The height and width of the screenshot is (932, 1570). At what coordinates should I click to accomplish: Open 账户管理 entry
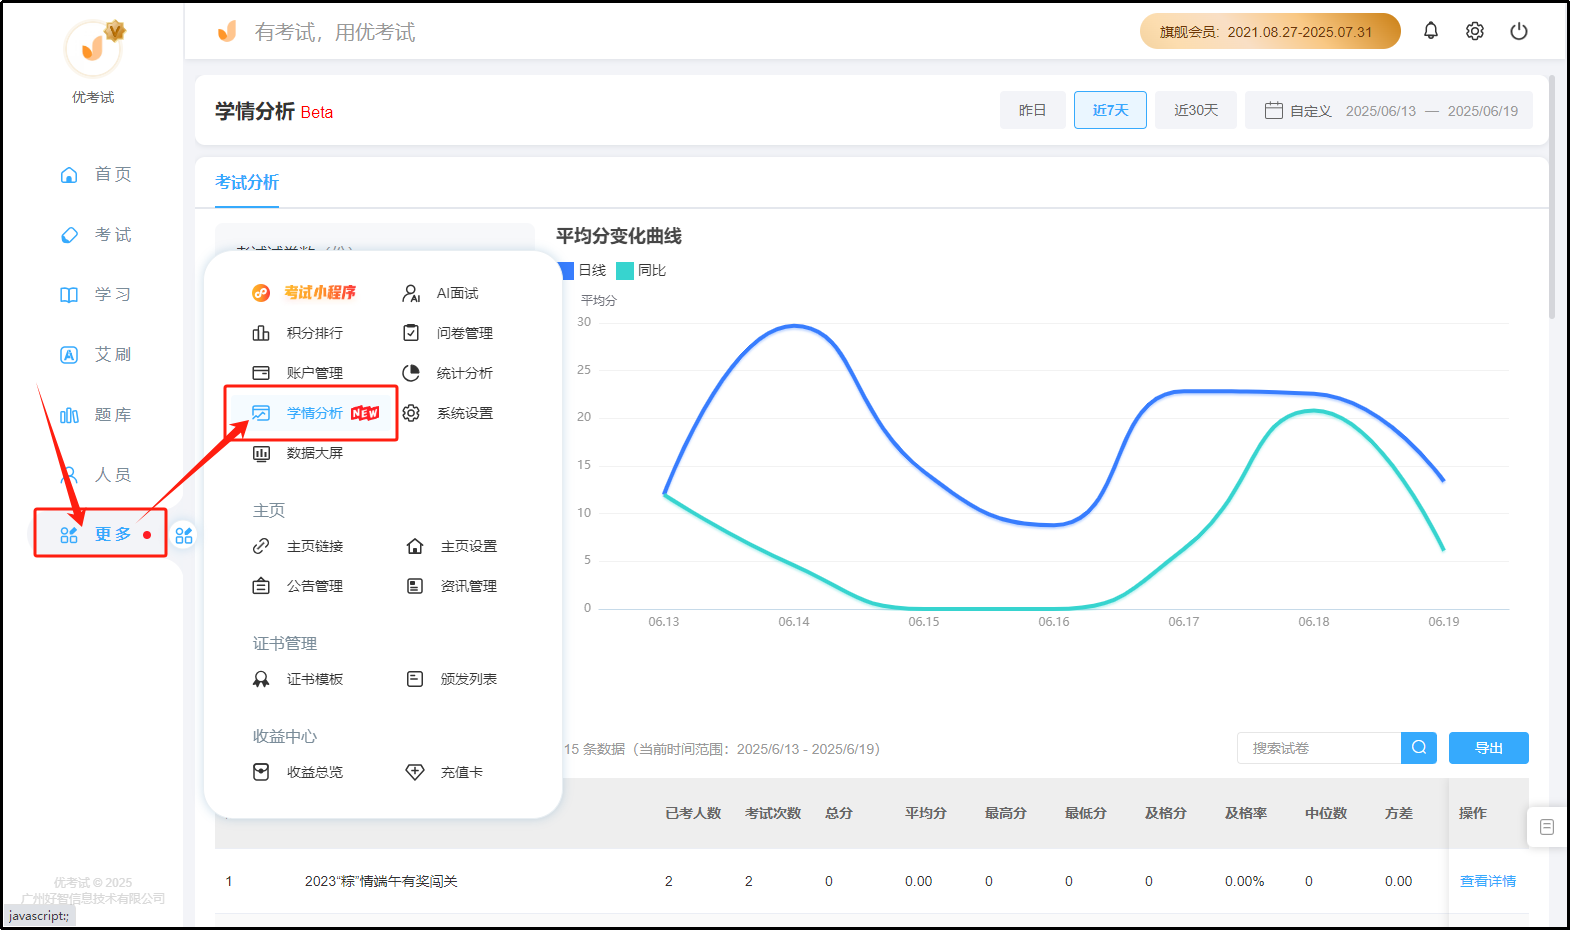click(x=297, y=373)
